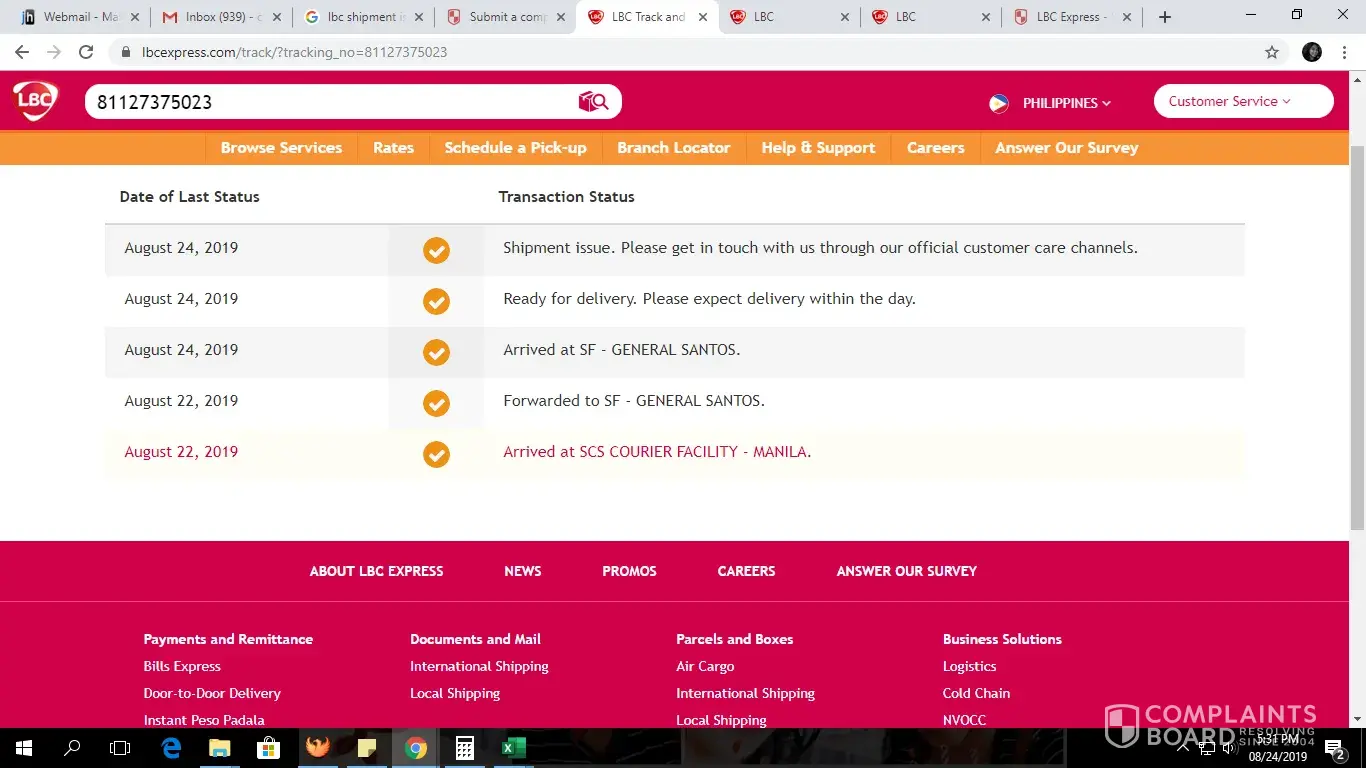Image resolution: width=1366 pixels, height=768 pixels.
Task: Open Rates in the orange menu
Action: click(393, 148)
